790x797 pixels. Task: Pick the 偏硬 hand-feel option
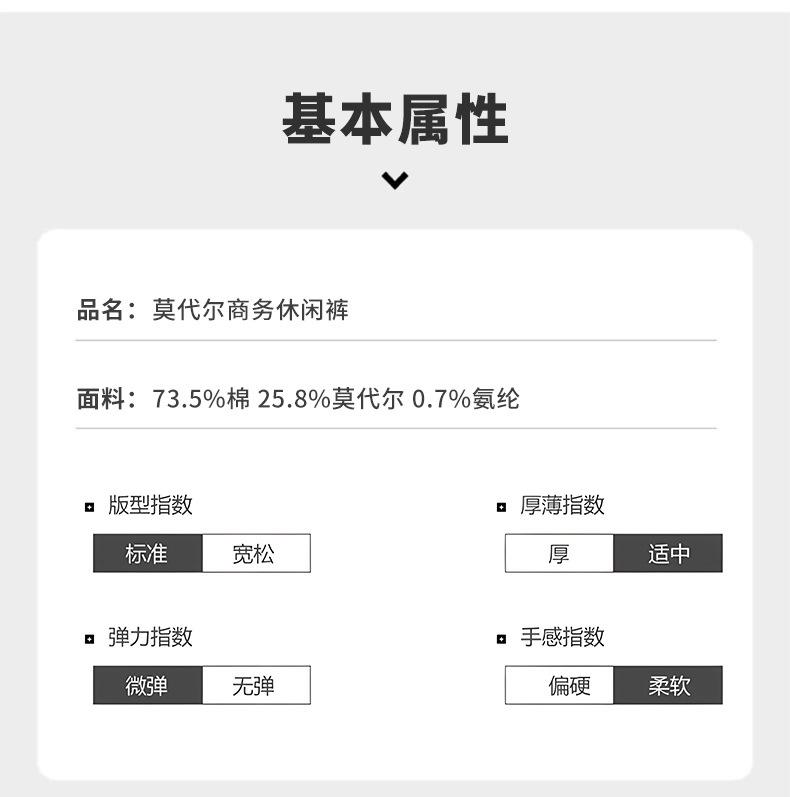click(558, 685)
